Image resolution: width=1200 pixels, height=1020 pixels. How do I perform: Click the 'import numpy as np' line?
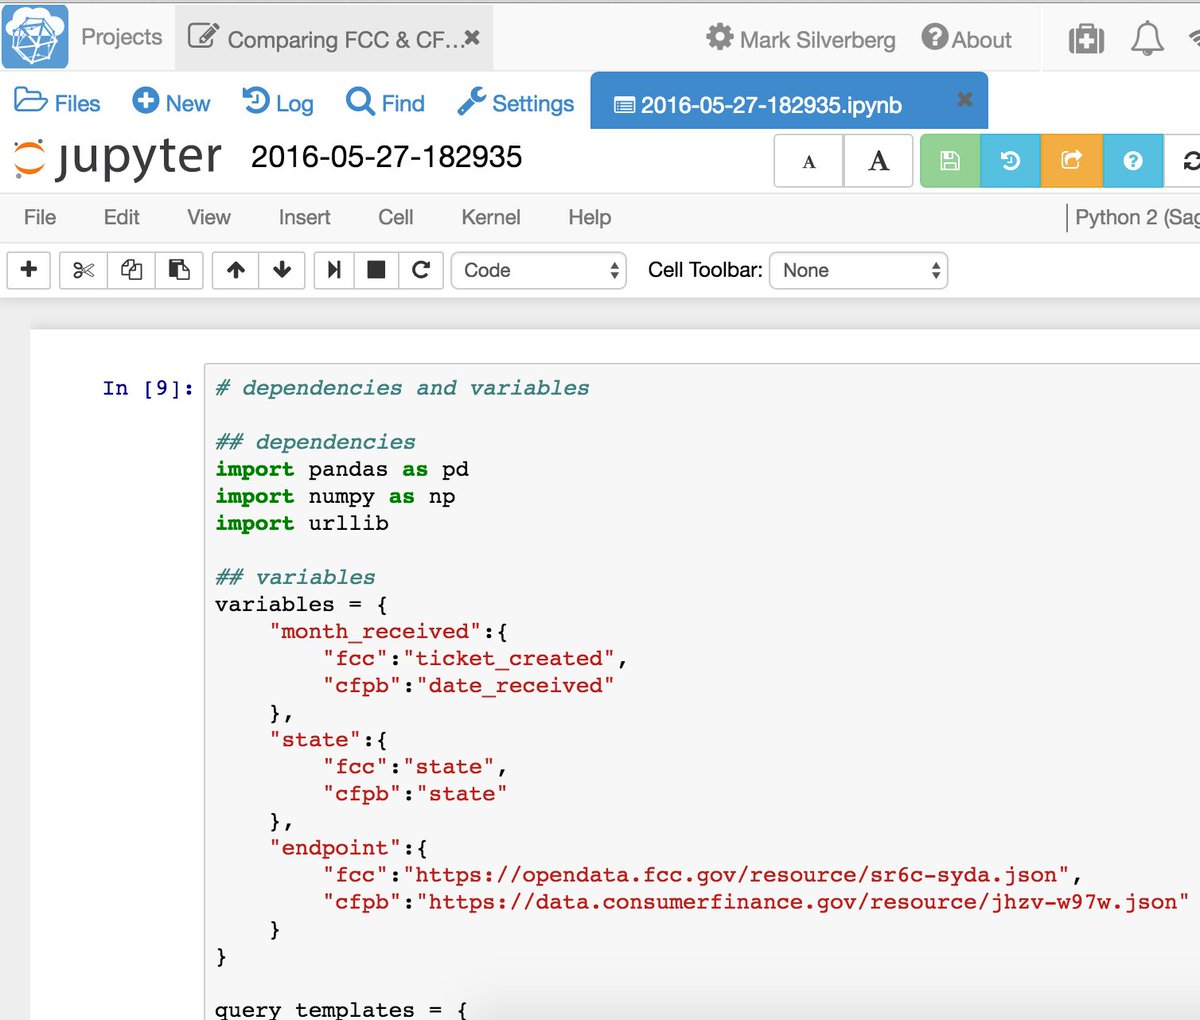[335, 496]
